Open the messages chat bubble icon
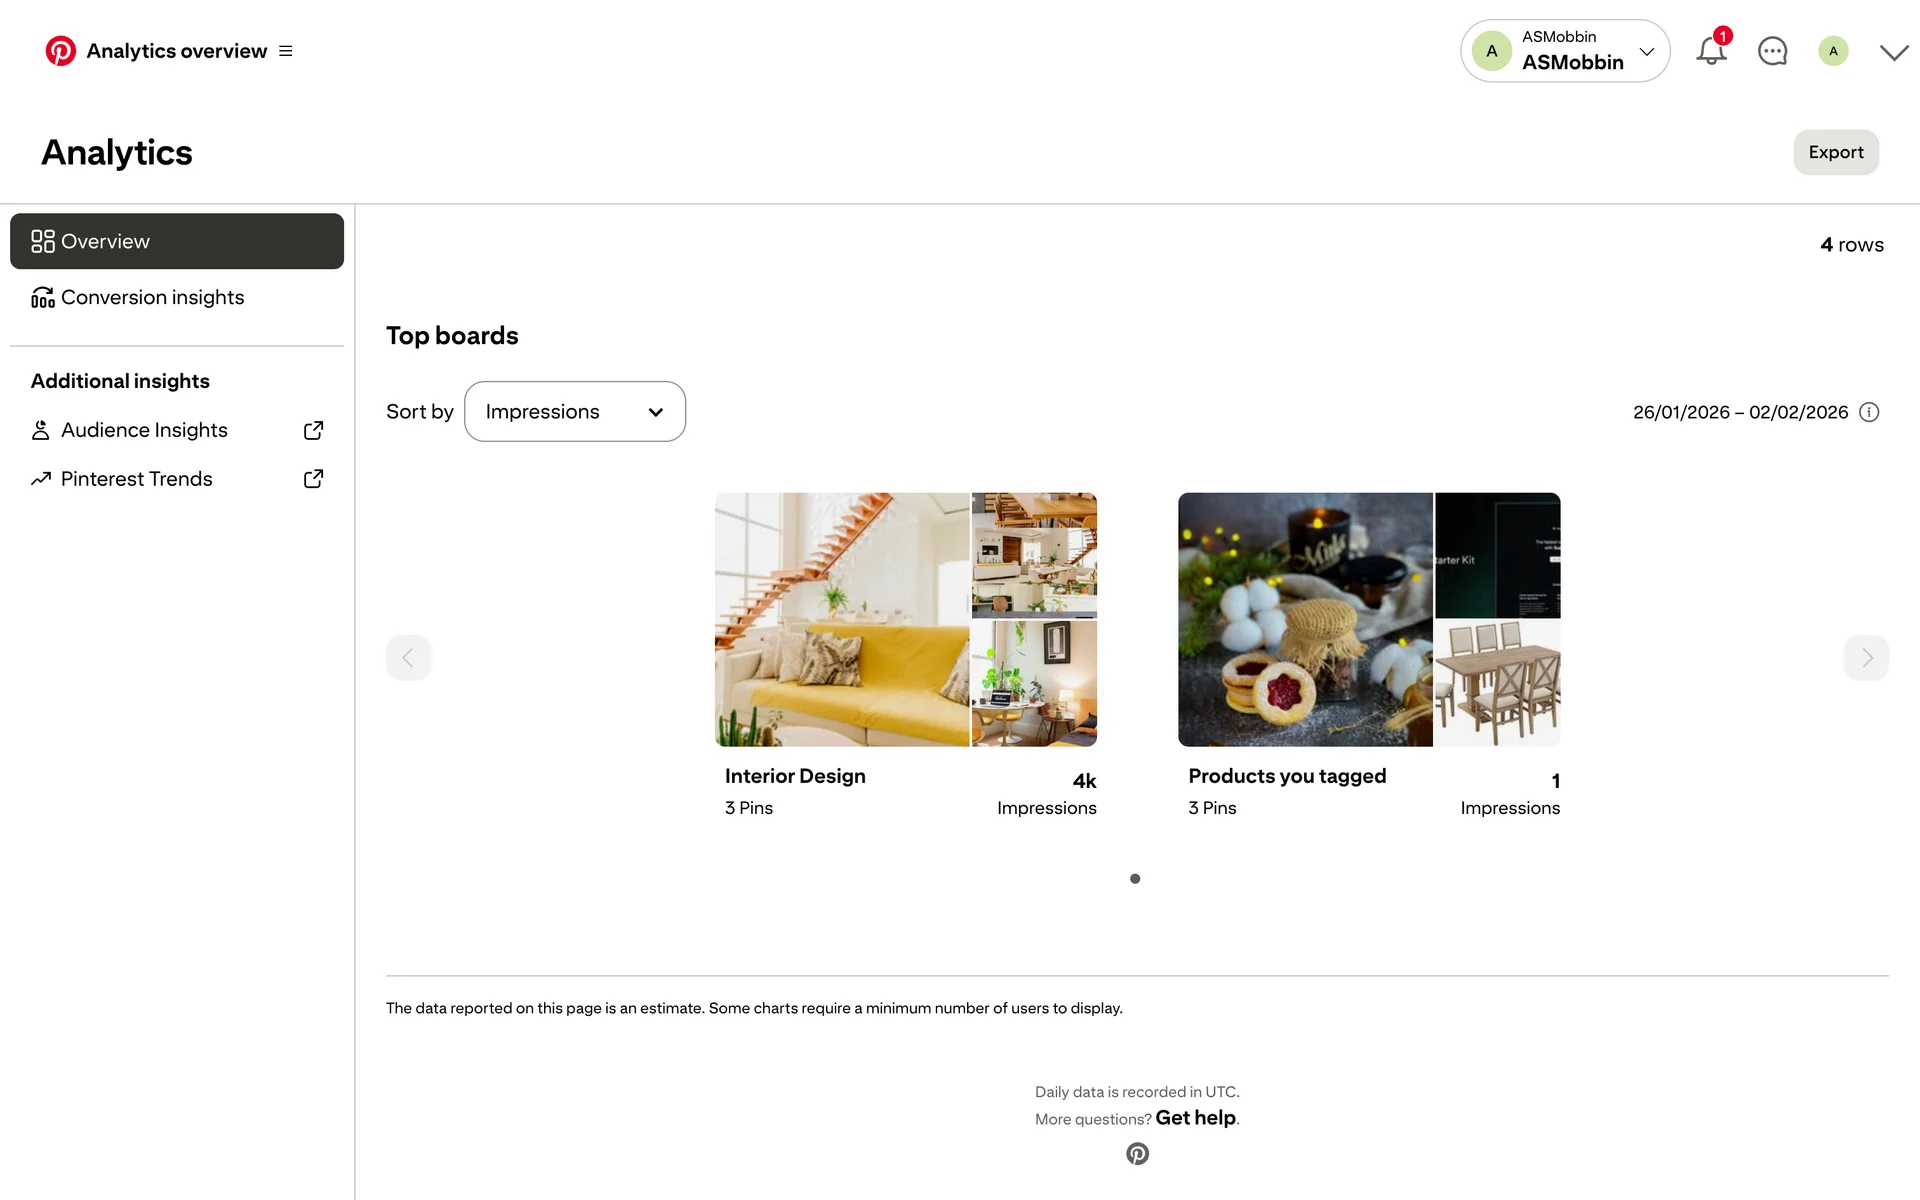The width and height of the screenshot is (1920, 1200). click(1772, 51)
